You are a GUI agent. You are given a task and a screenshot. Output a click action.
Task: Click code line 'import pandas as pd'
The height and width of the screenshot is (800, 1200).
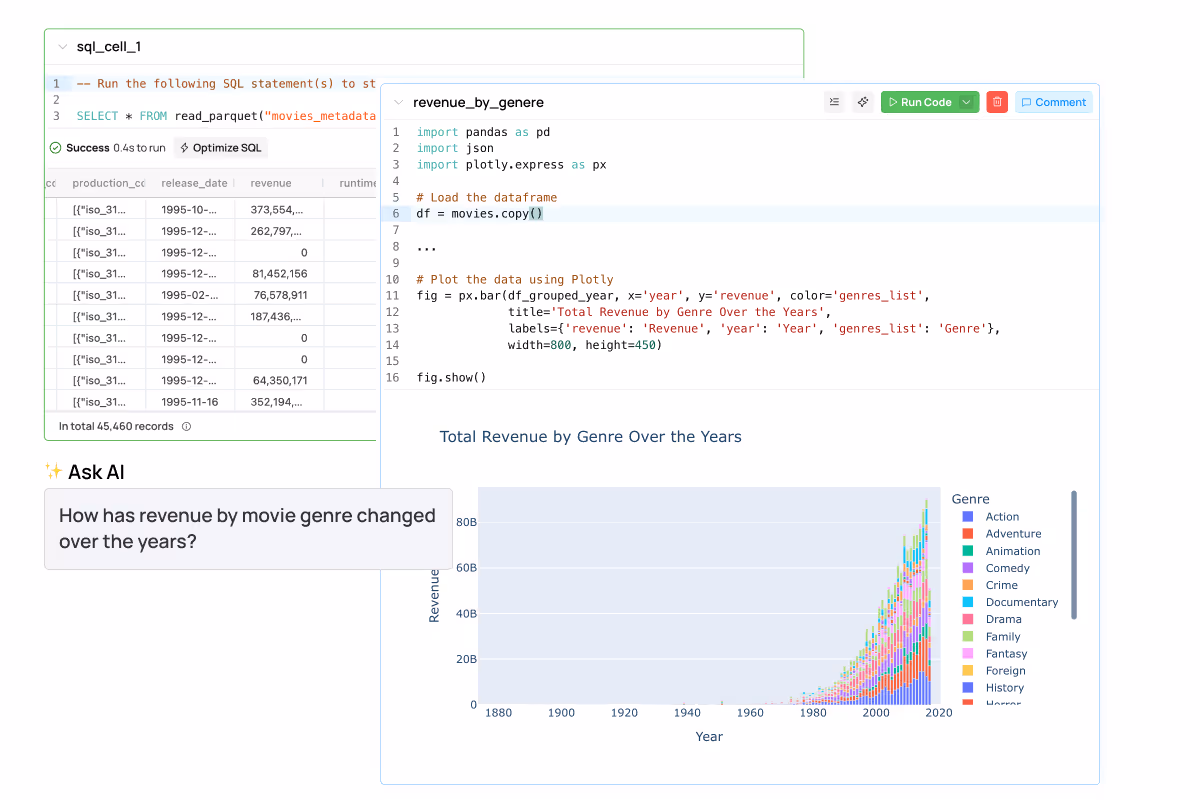click(483, 132)
